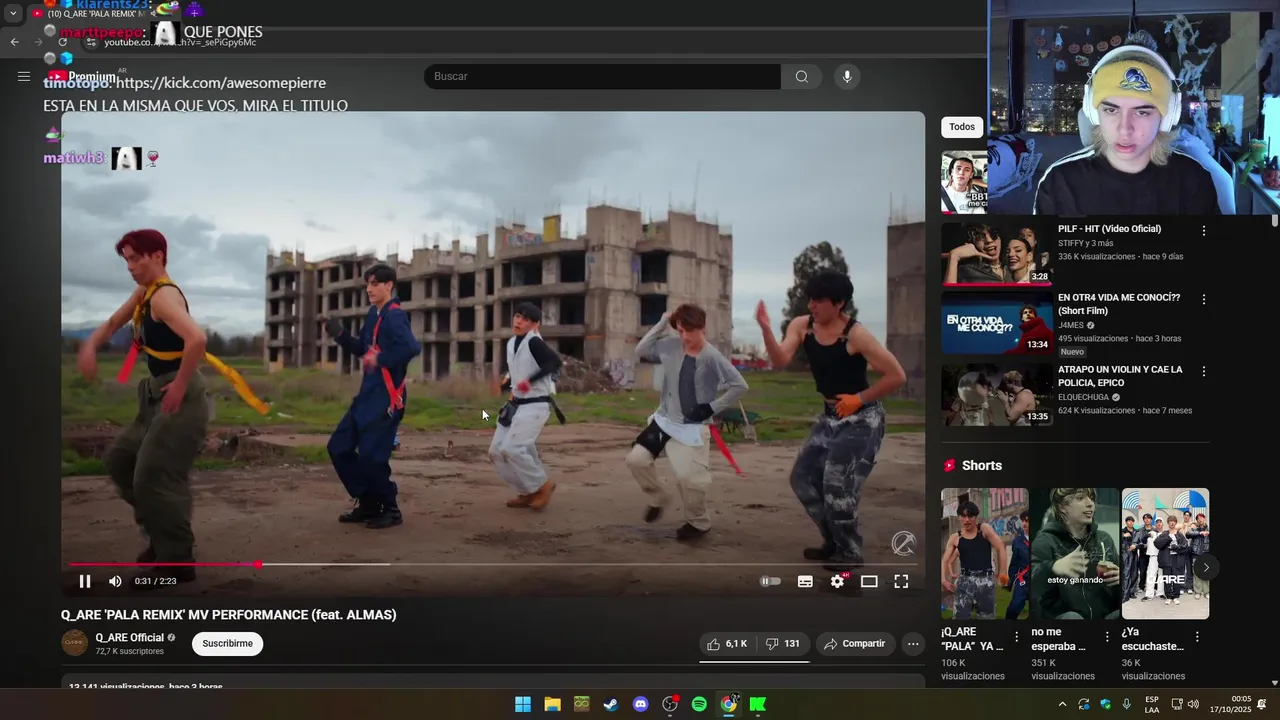1280x720 pixels.
Task: Open PILF - HIT (Video Oficial) thumbnail
Action: pyautogui.click(x=996, y=254)
